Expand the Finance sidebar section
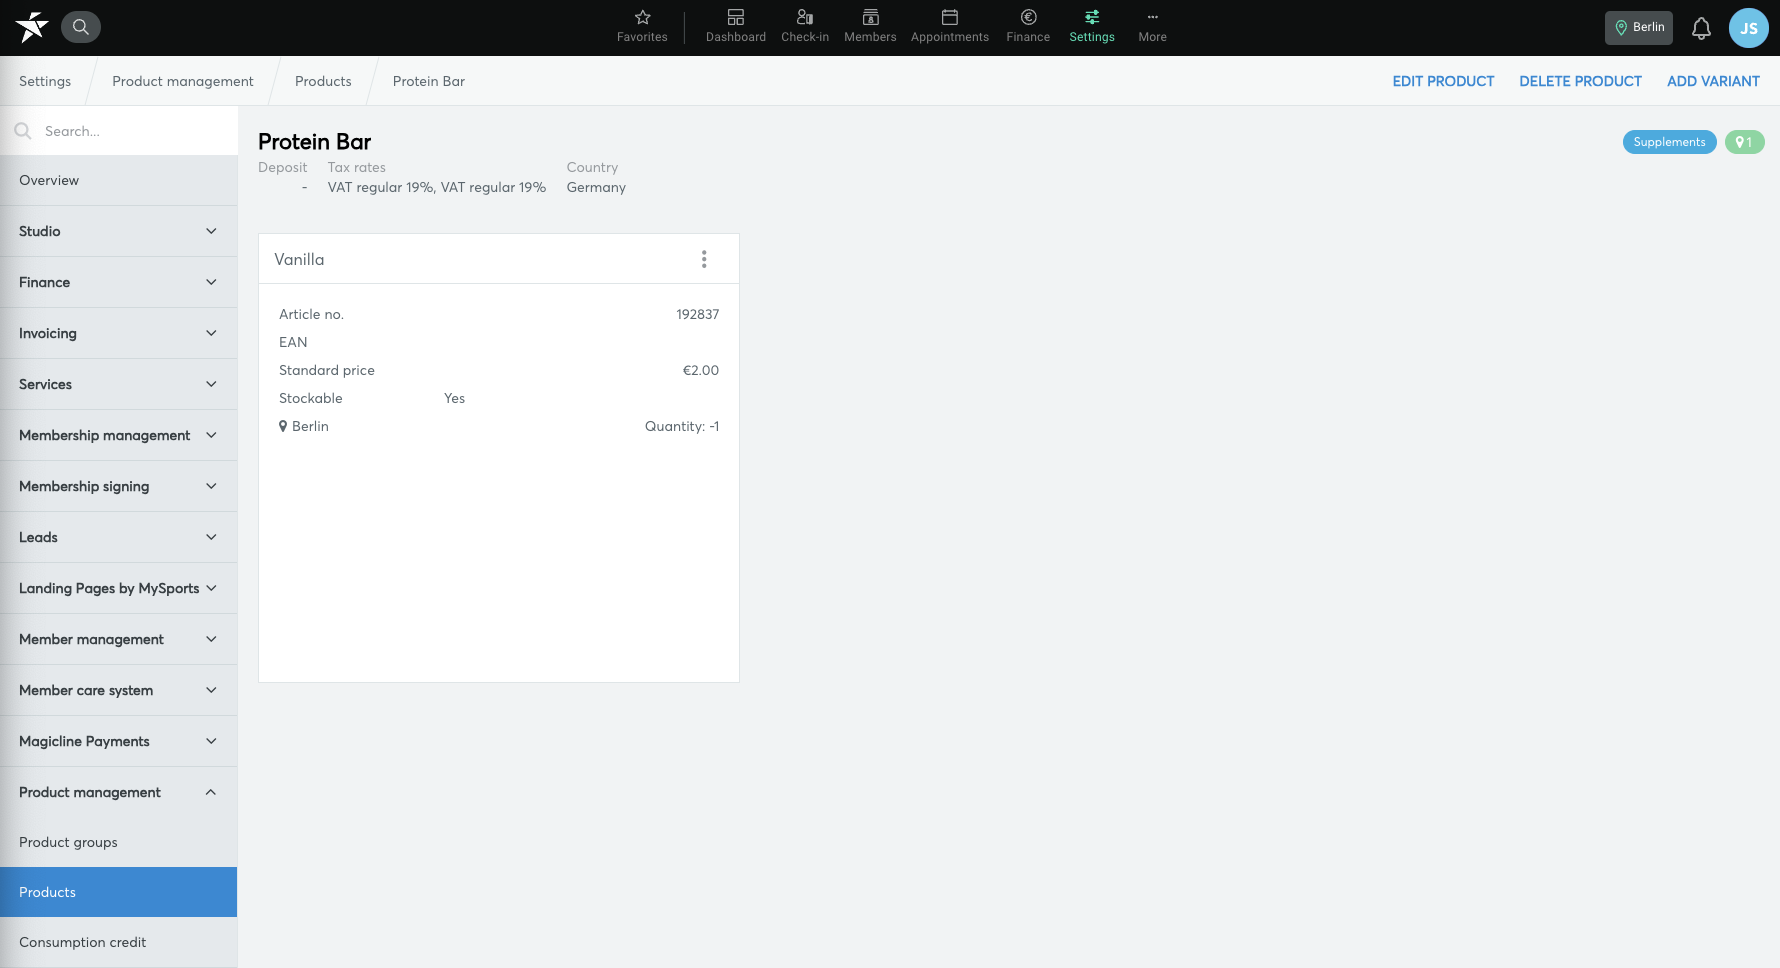The height and width of the screenshot is (968, 1780). pos(119,282)
